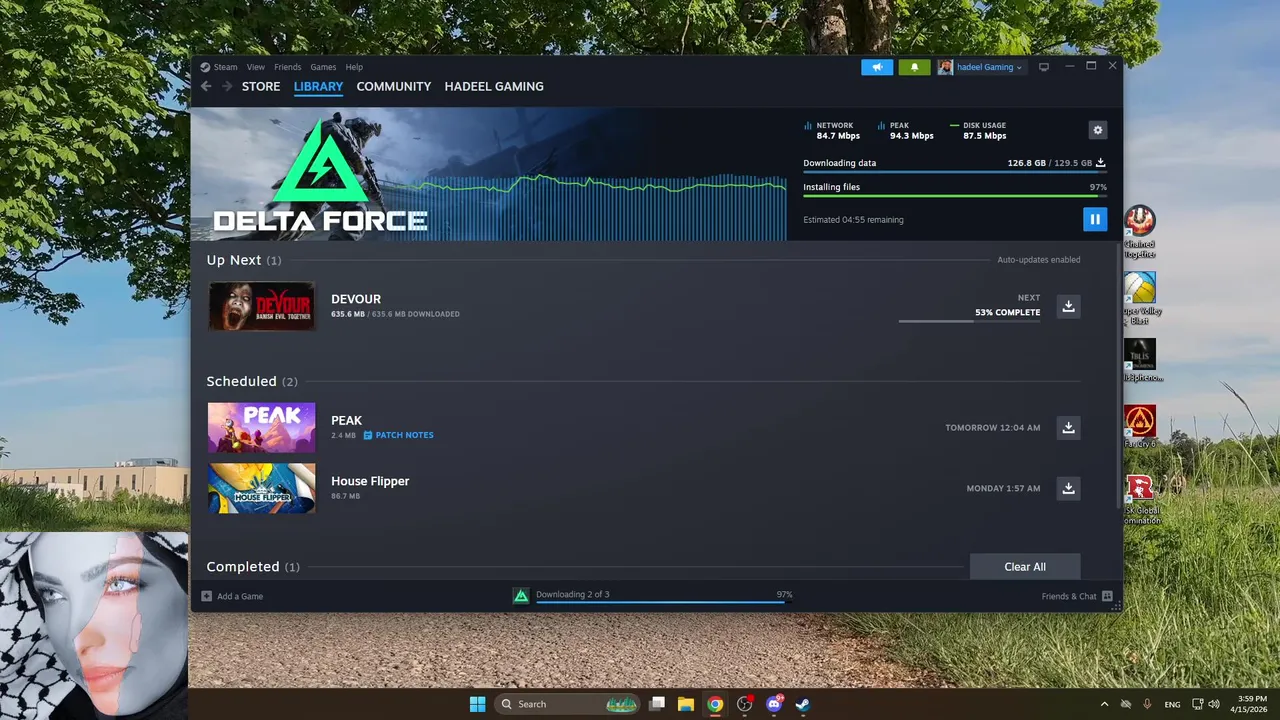Click Auto-updates enabled text

tap(1038, 260)
